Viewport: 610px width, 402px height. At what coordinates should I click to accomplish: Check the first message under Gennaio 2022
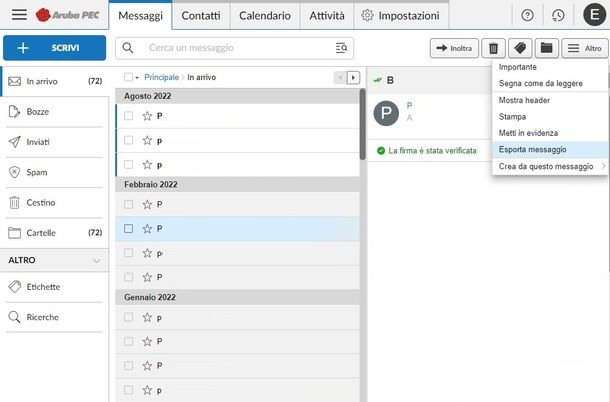click(x=128, y=317)
